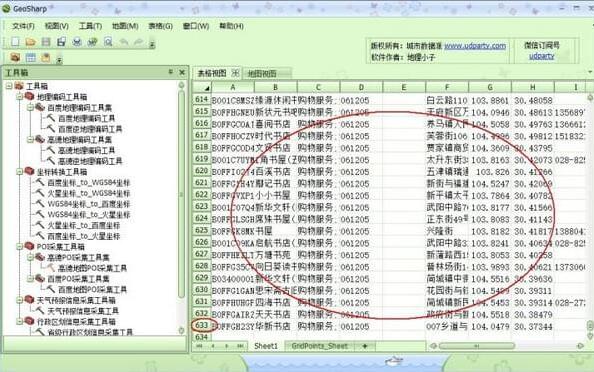Collapse the 高德POI采集工具集 node

coord(30,258)
